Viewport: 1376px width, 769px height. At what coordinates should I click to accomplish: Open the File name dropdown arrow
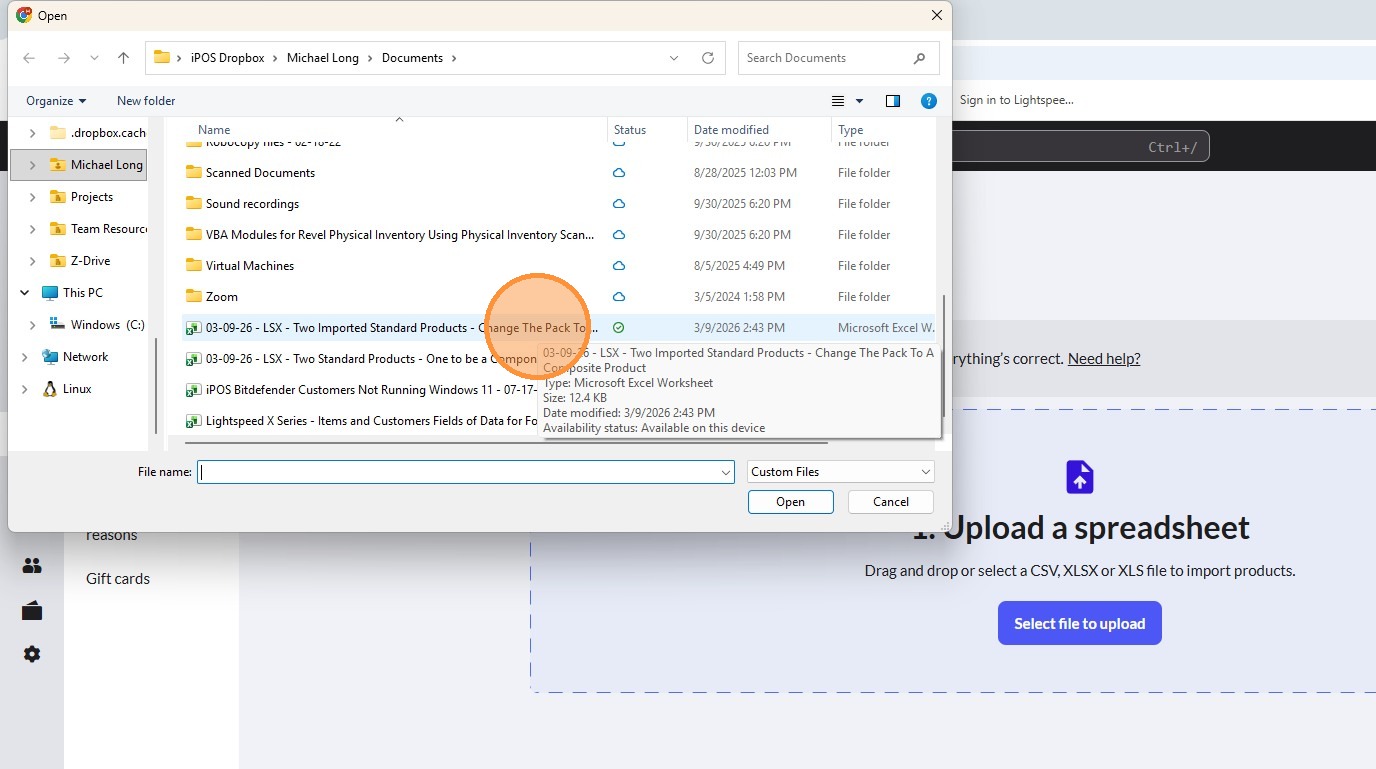tap(726, 472)
